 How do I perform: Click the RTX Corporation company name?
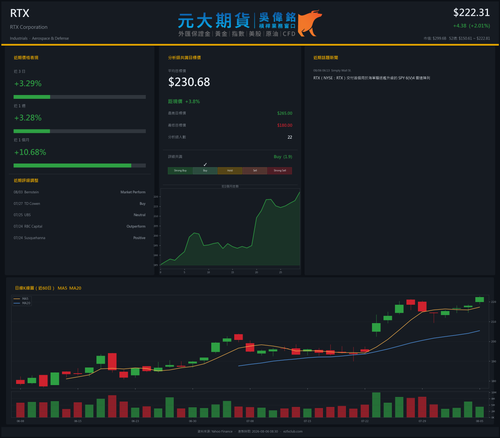pyautogui.click(x=29, y=27)
